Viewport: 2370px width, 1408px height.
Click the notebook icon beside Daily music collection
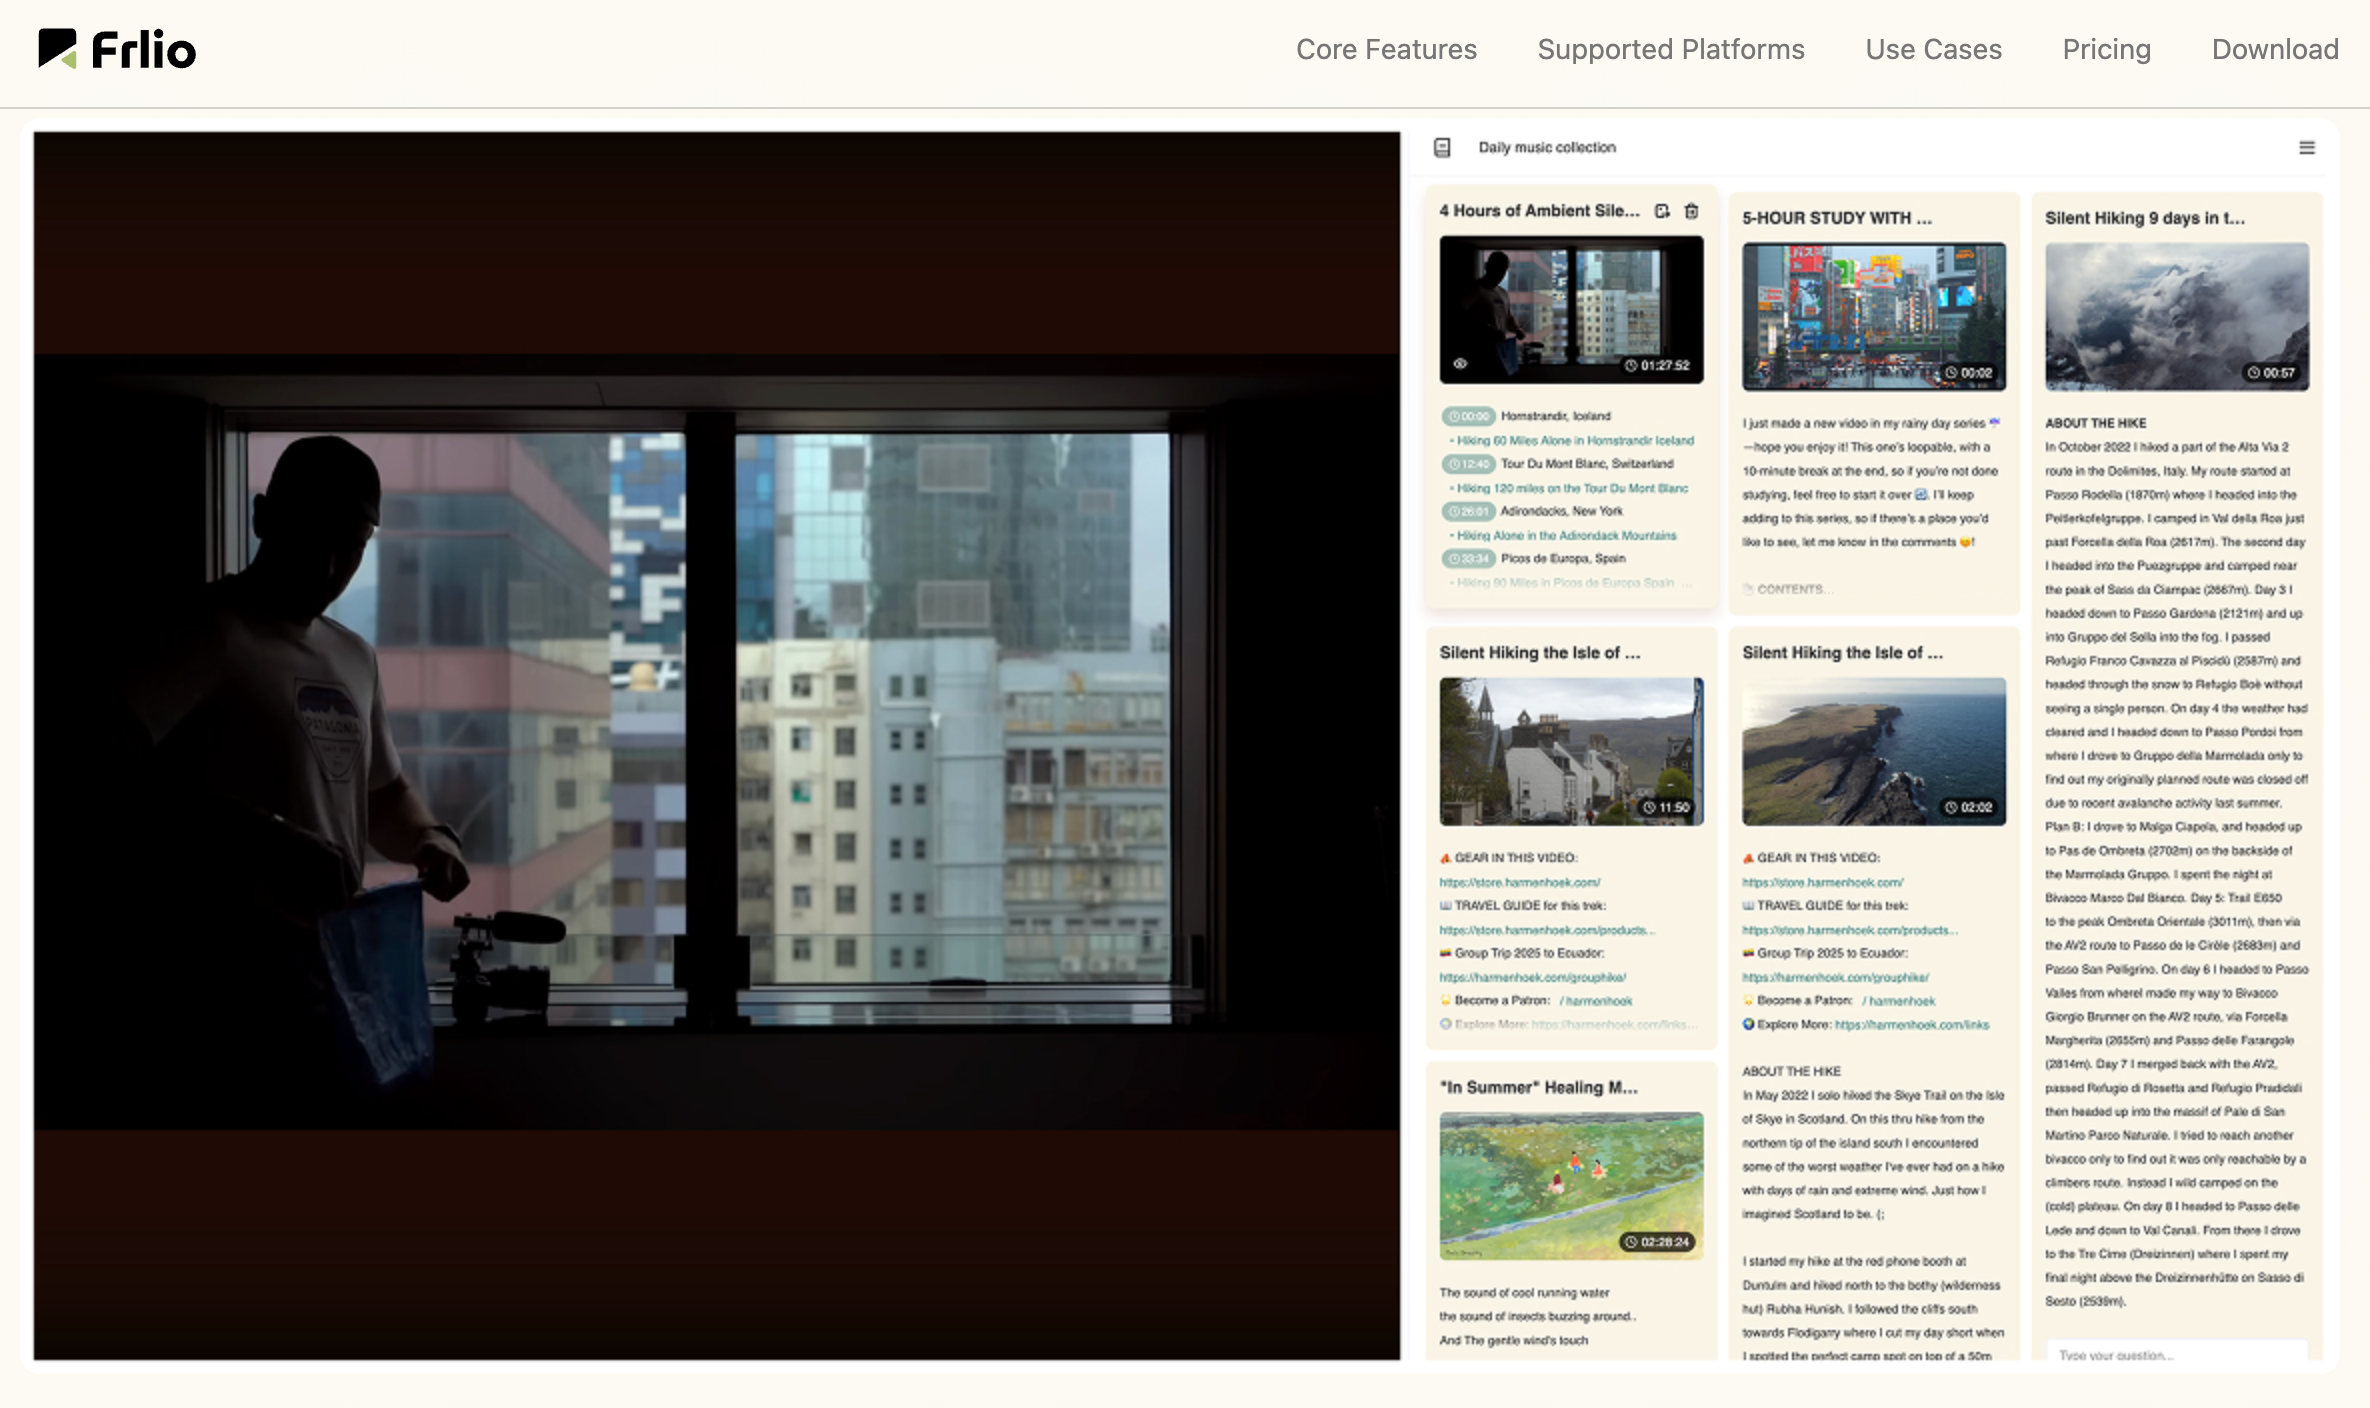1442,148
